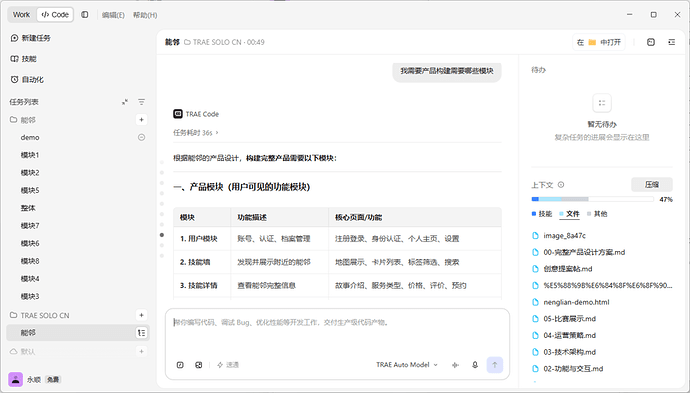Viewport: 690px width, 393px height.
Task: Open task 模块4
Action: [x=30, y=279]
